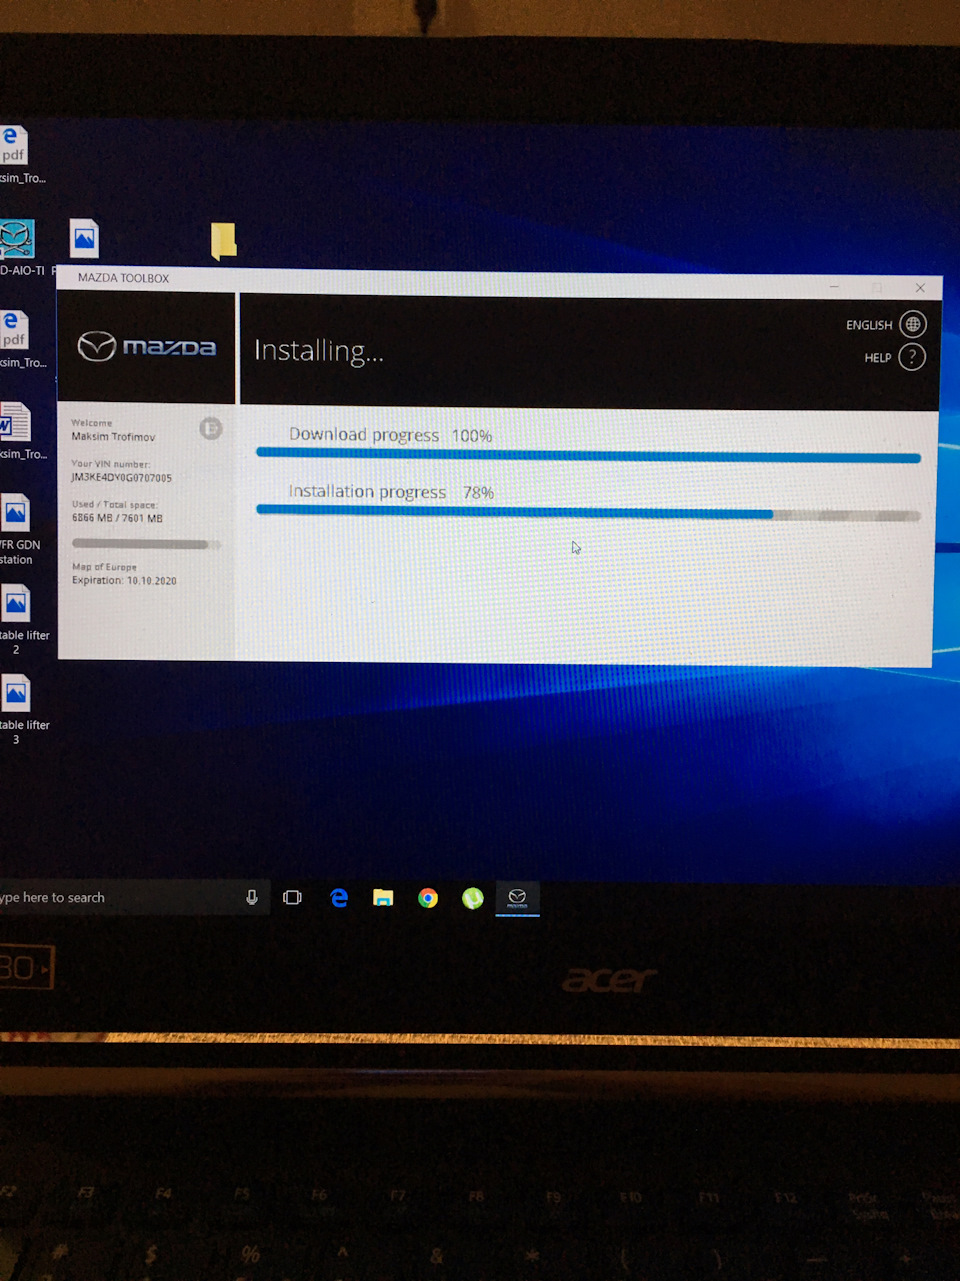Click the Installation progress bar
960x1281 pixels.
[x=588, y=514]
